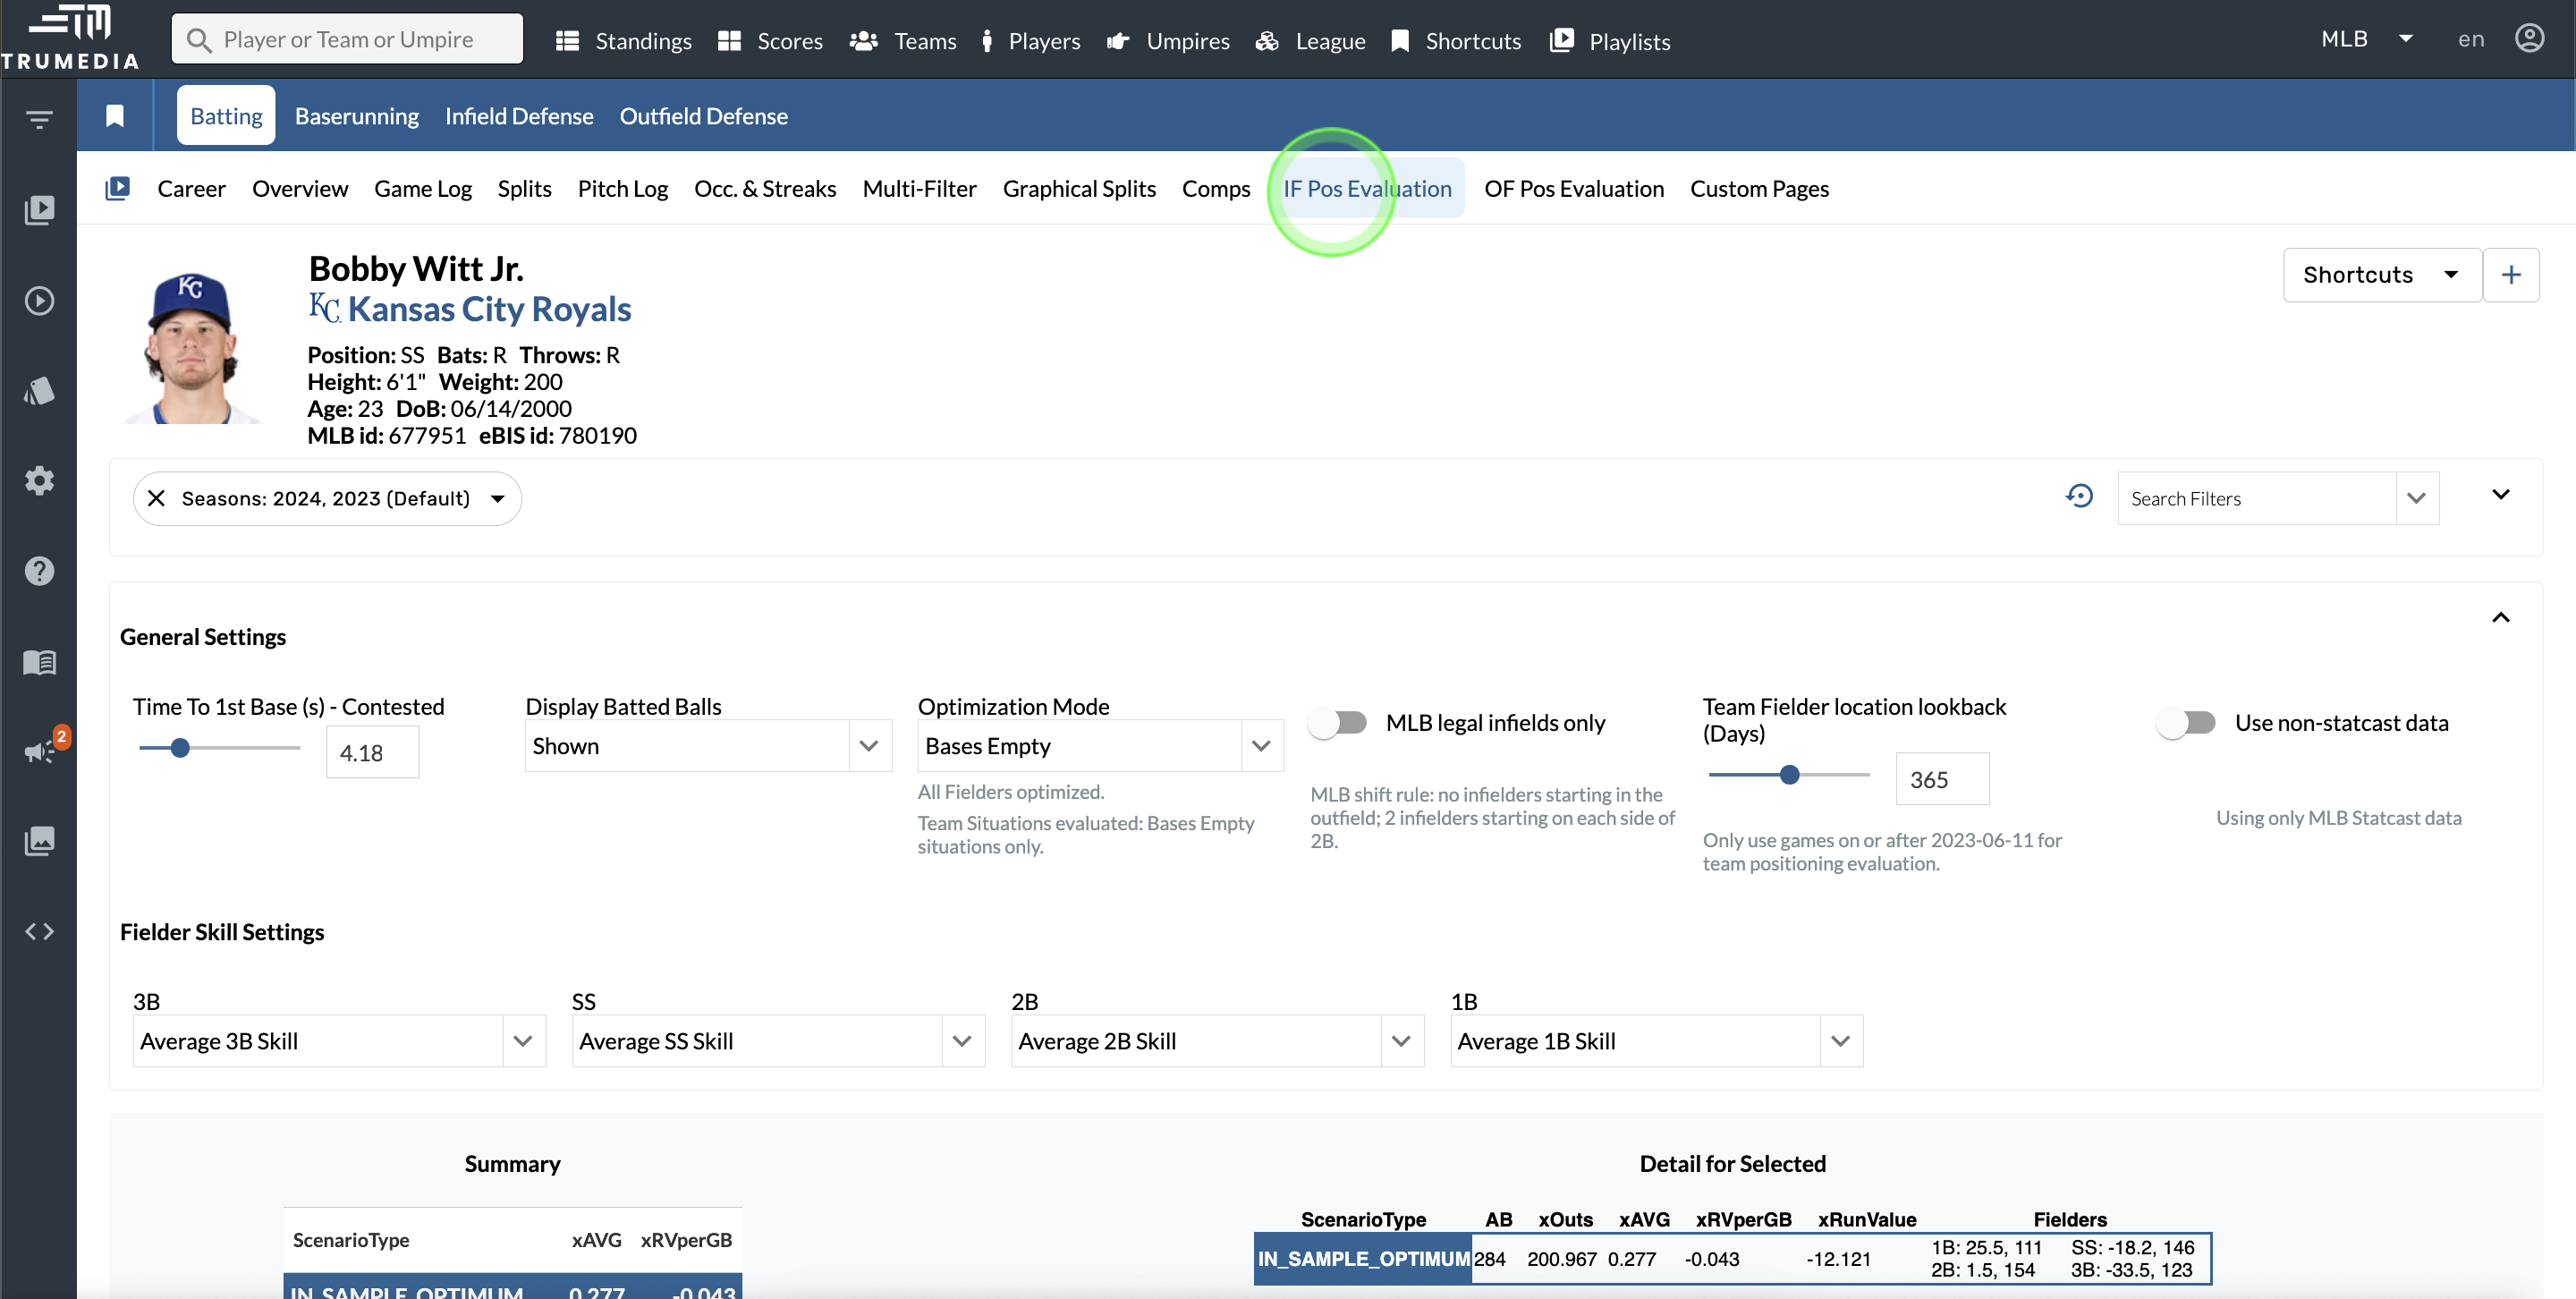Click the announcements megaphone icon with badge
Viewport: 2576px width, 1299px height.
click(39, 751)
